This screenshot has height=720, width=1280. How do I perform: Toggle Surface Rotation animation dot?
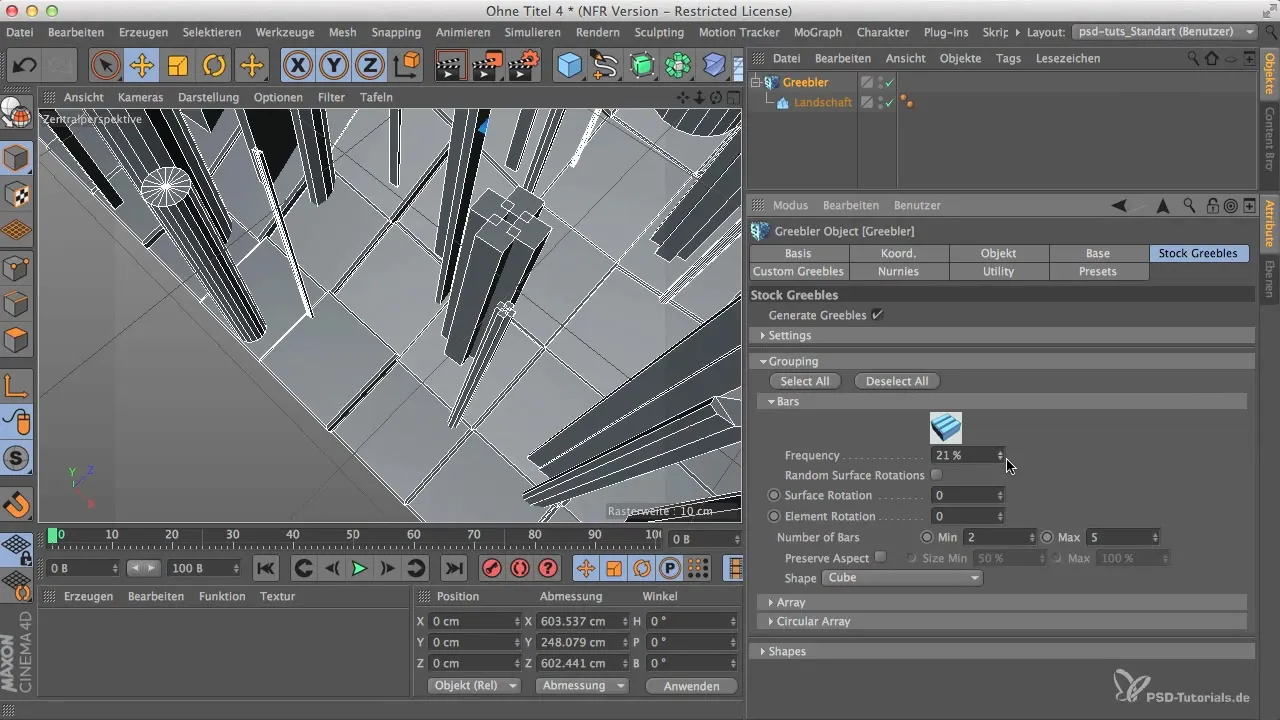point(773,495)
